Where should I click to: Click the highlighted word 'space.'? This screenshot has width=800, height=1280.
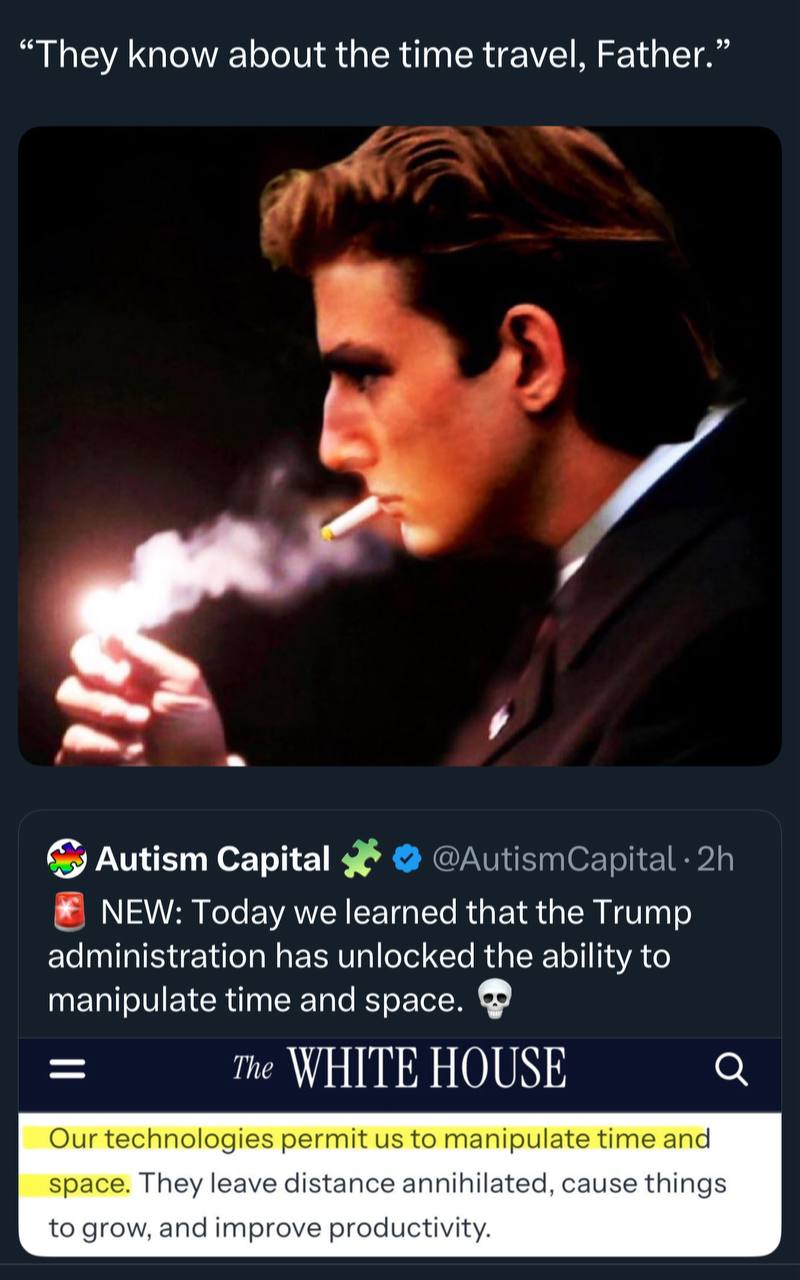coord(89,1184)
